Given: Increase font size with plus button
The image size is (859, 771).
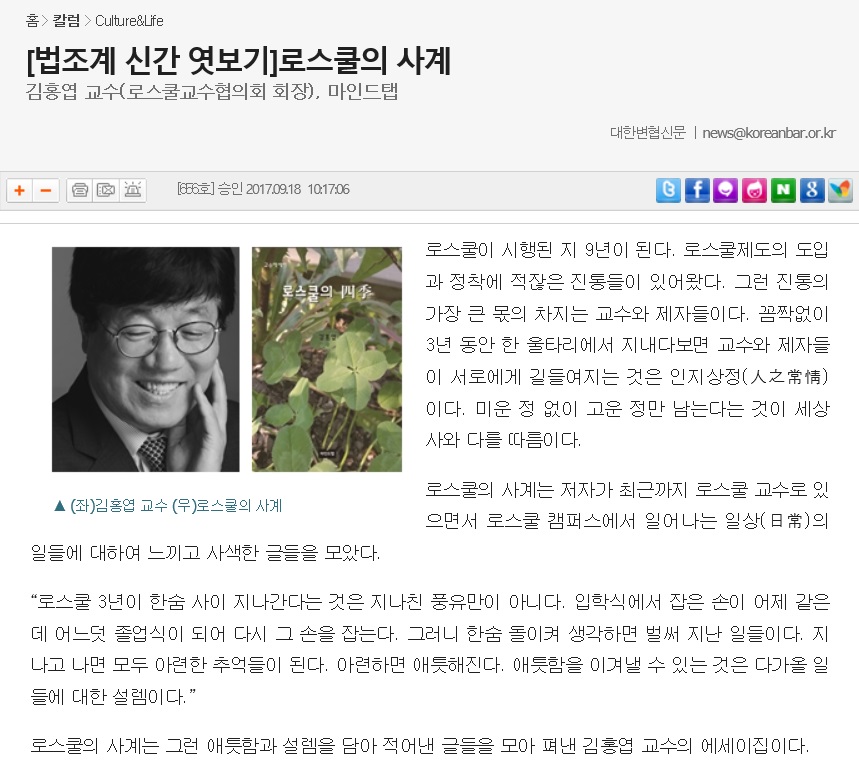Looking at the screenshot, I should (20, 191).
